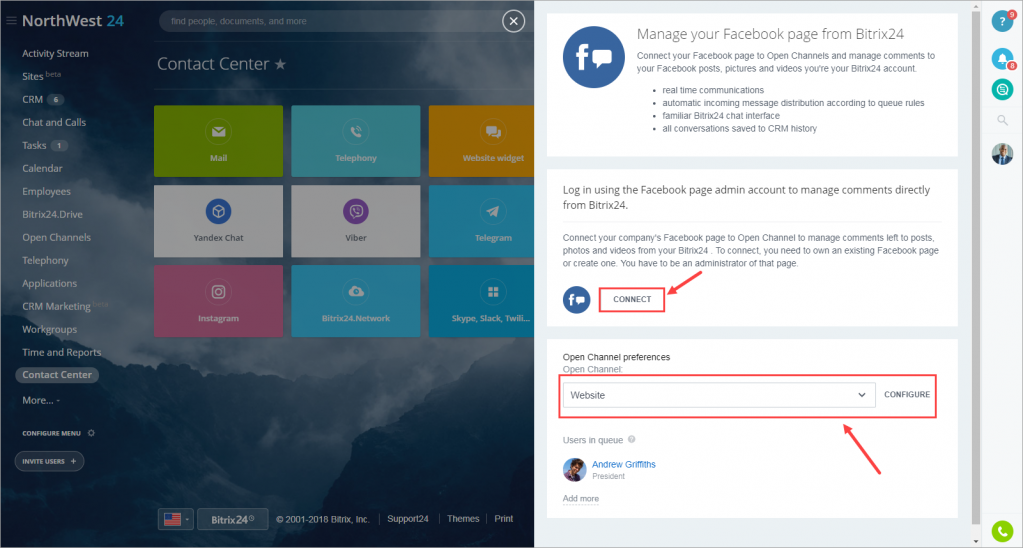Open the Open Channel Website dropdown

point(719,395)
